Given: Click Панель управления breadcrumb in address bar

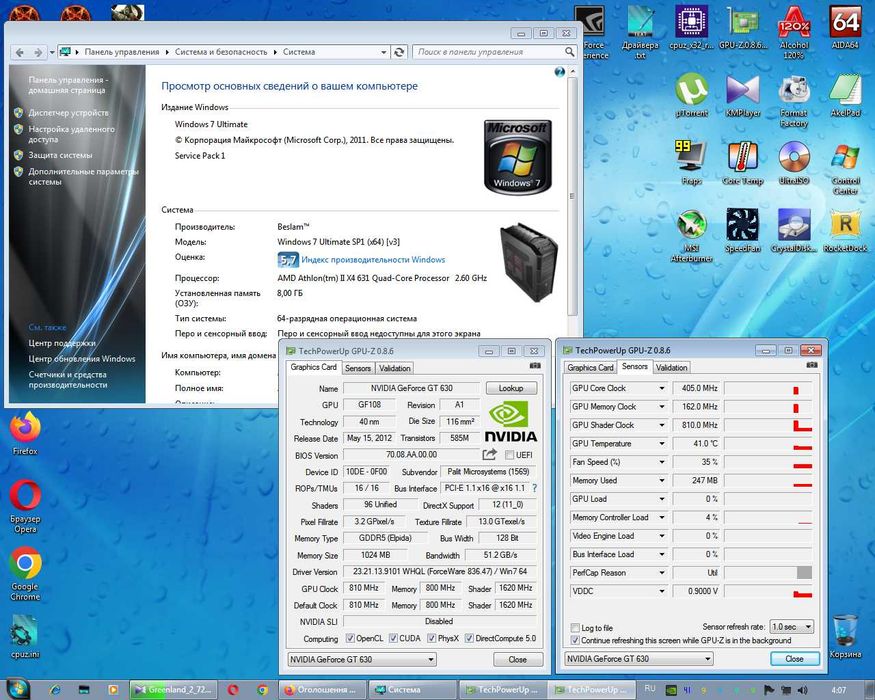Looking at the screenshot, I should (122, 52).
